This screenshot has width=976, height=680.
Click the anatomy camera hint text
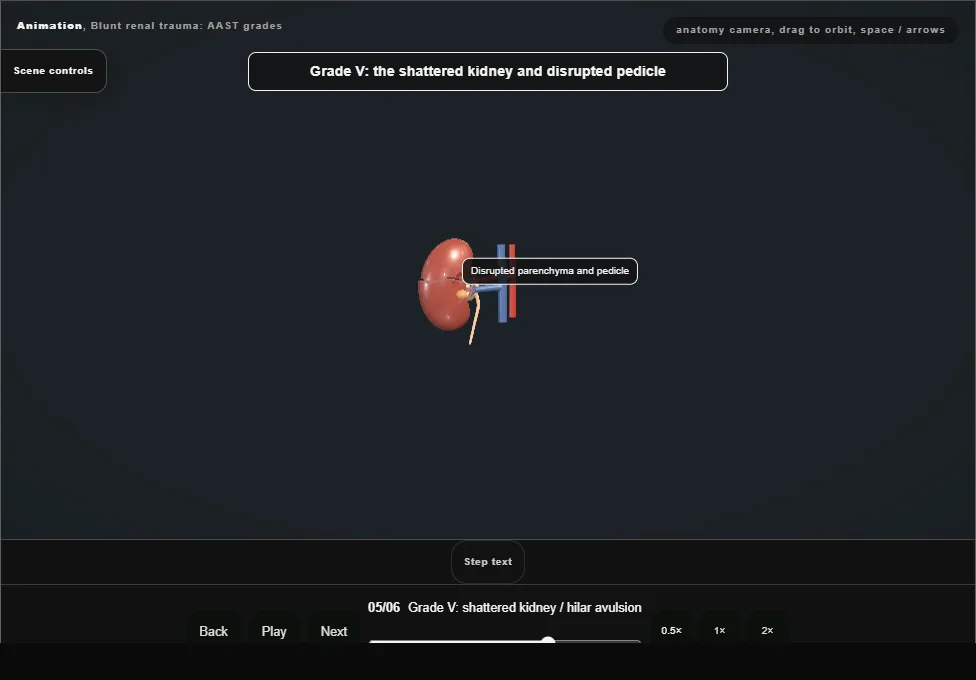[810, 30]
